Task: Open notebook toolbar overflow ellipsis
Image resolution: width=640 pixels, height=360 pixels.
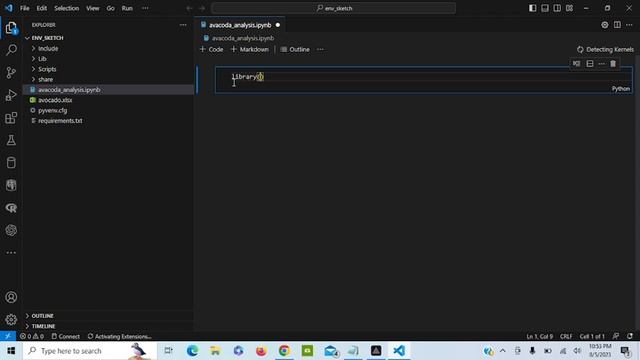Action: pyautogui.click(x=320, y=49)
